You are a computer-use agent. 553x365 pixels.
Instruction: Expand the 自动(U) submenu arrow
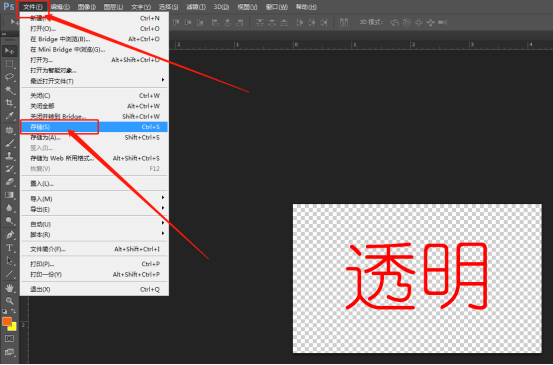pos(163,223)
